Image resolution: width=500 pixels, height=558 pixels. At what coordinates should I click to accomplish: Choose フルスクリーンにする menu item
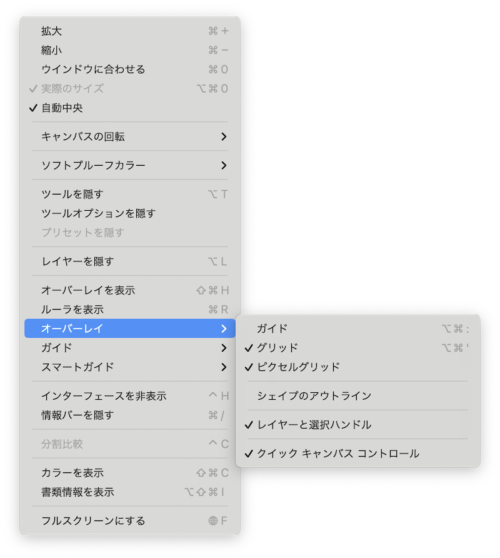pos(130,521)
